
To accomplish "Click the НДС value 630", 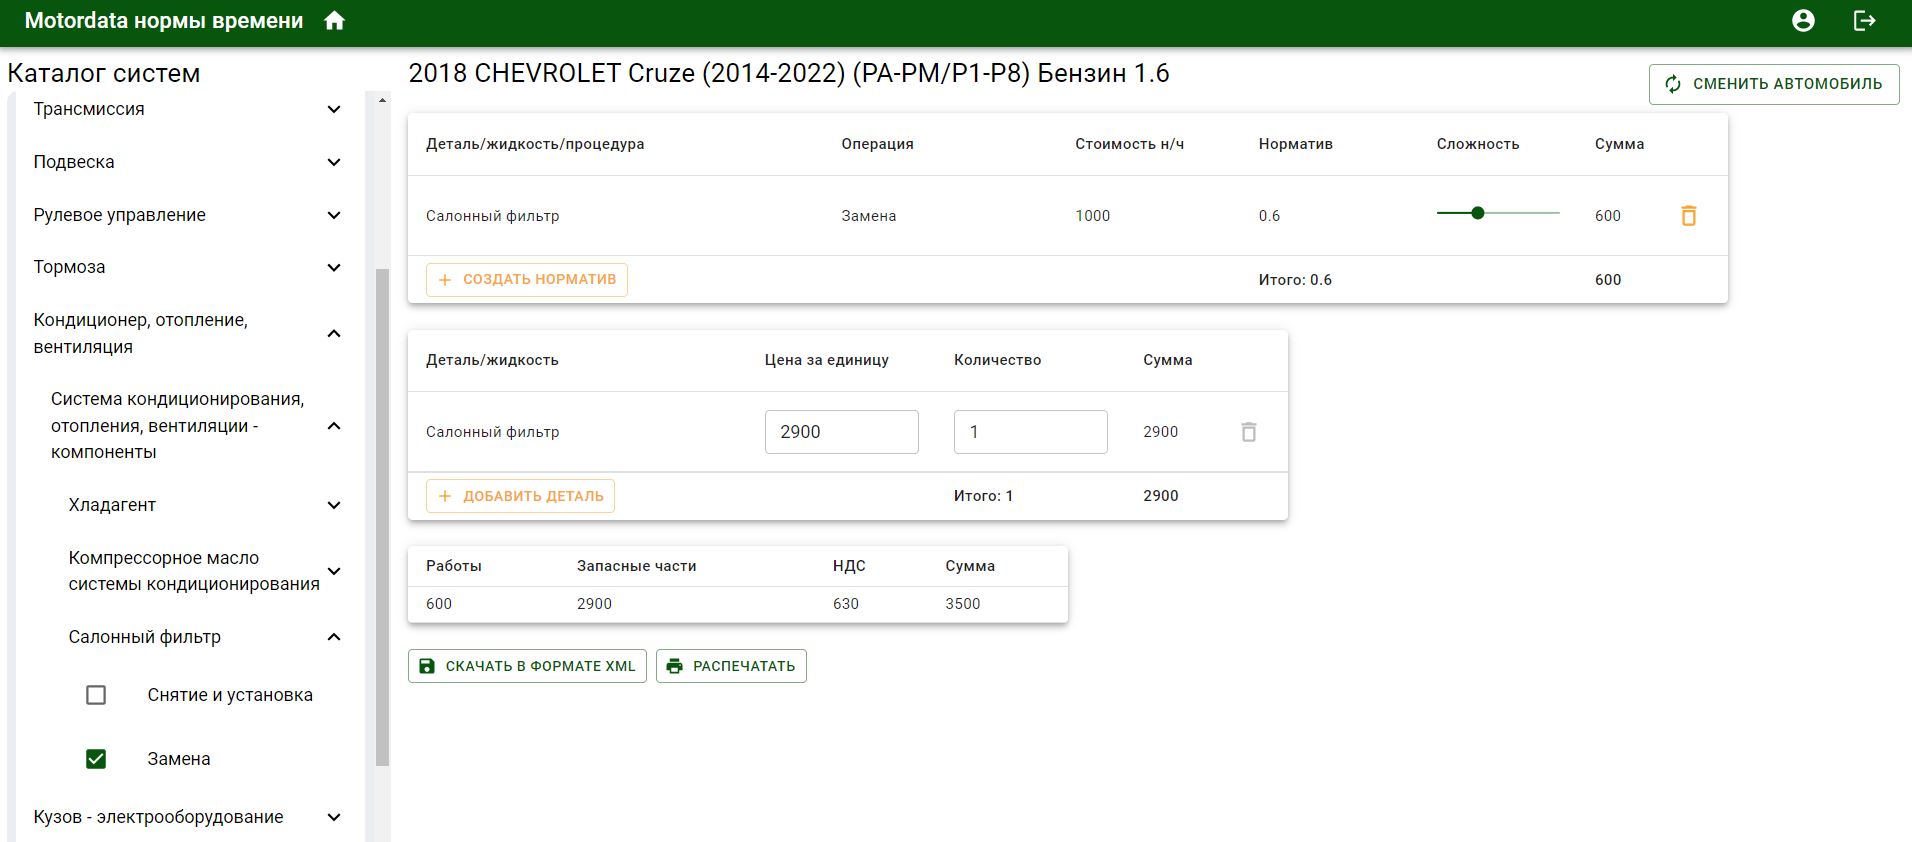I will pyautogui.click(x=846, y=604).
